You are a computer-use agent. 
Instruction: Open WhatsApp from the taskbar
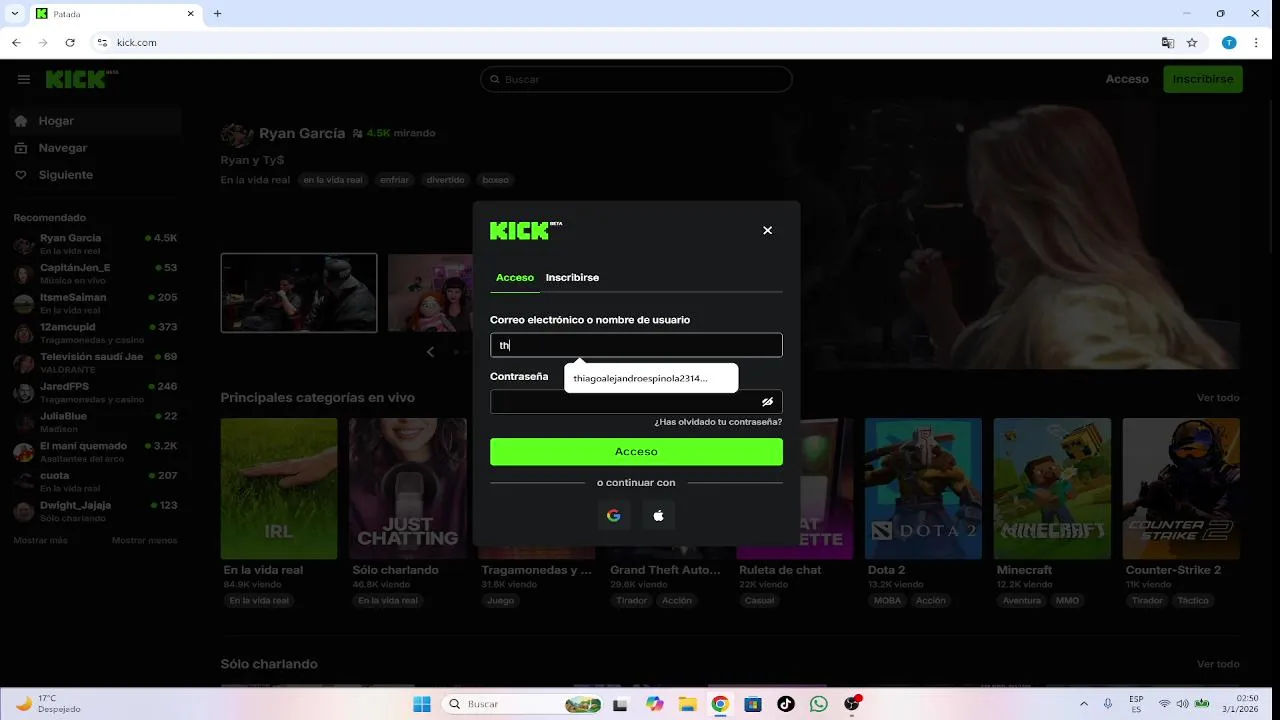tap(819, 704)
